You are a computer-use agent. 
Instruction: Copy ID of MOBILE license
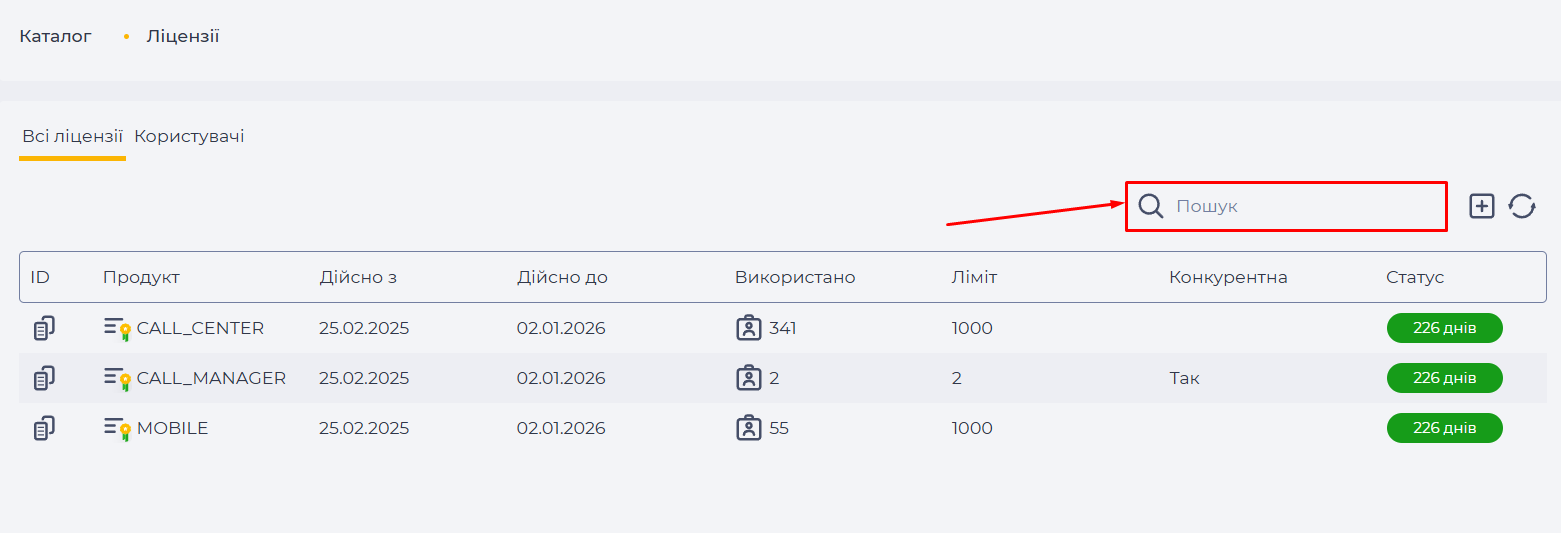pyautogui.click(x=44, y=428)
